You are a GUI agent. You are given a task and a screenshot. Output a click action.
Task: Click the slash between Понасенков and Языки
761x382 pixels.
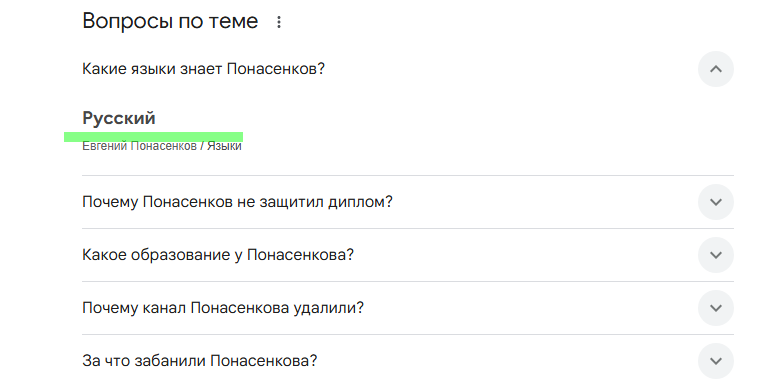pyautogui.click(x=202, y=146)
